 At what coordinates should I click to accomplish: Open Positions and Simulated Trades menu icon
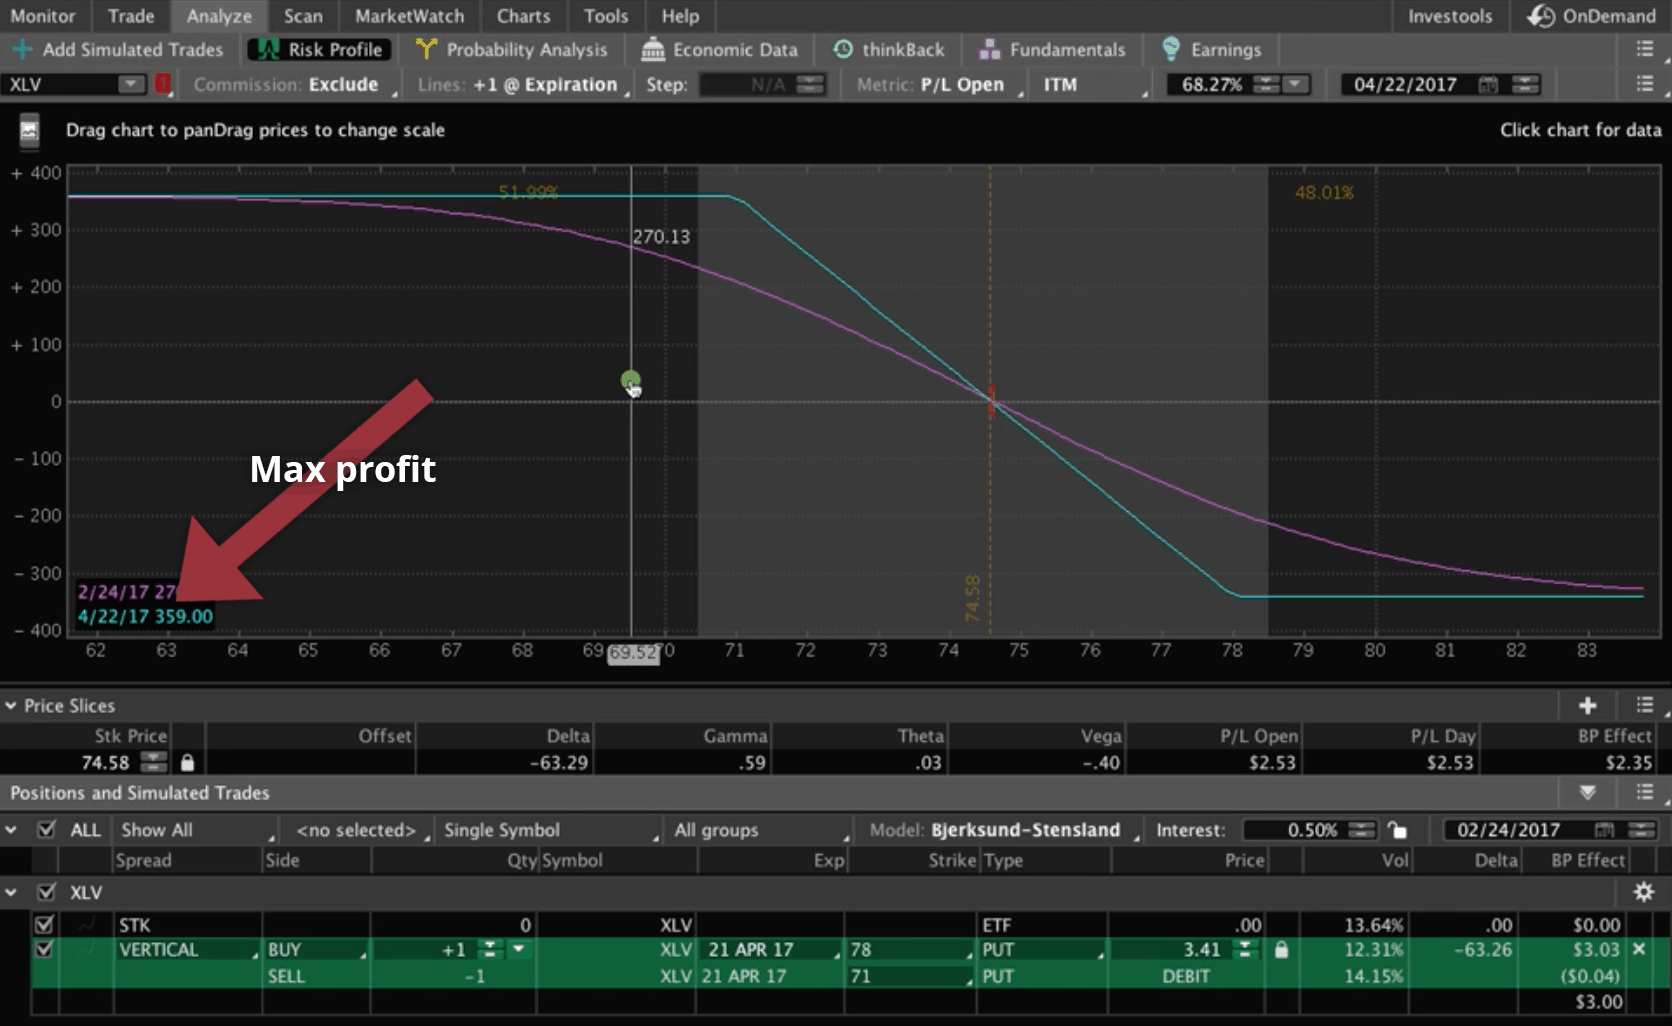click(1644, 793)
